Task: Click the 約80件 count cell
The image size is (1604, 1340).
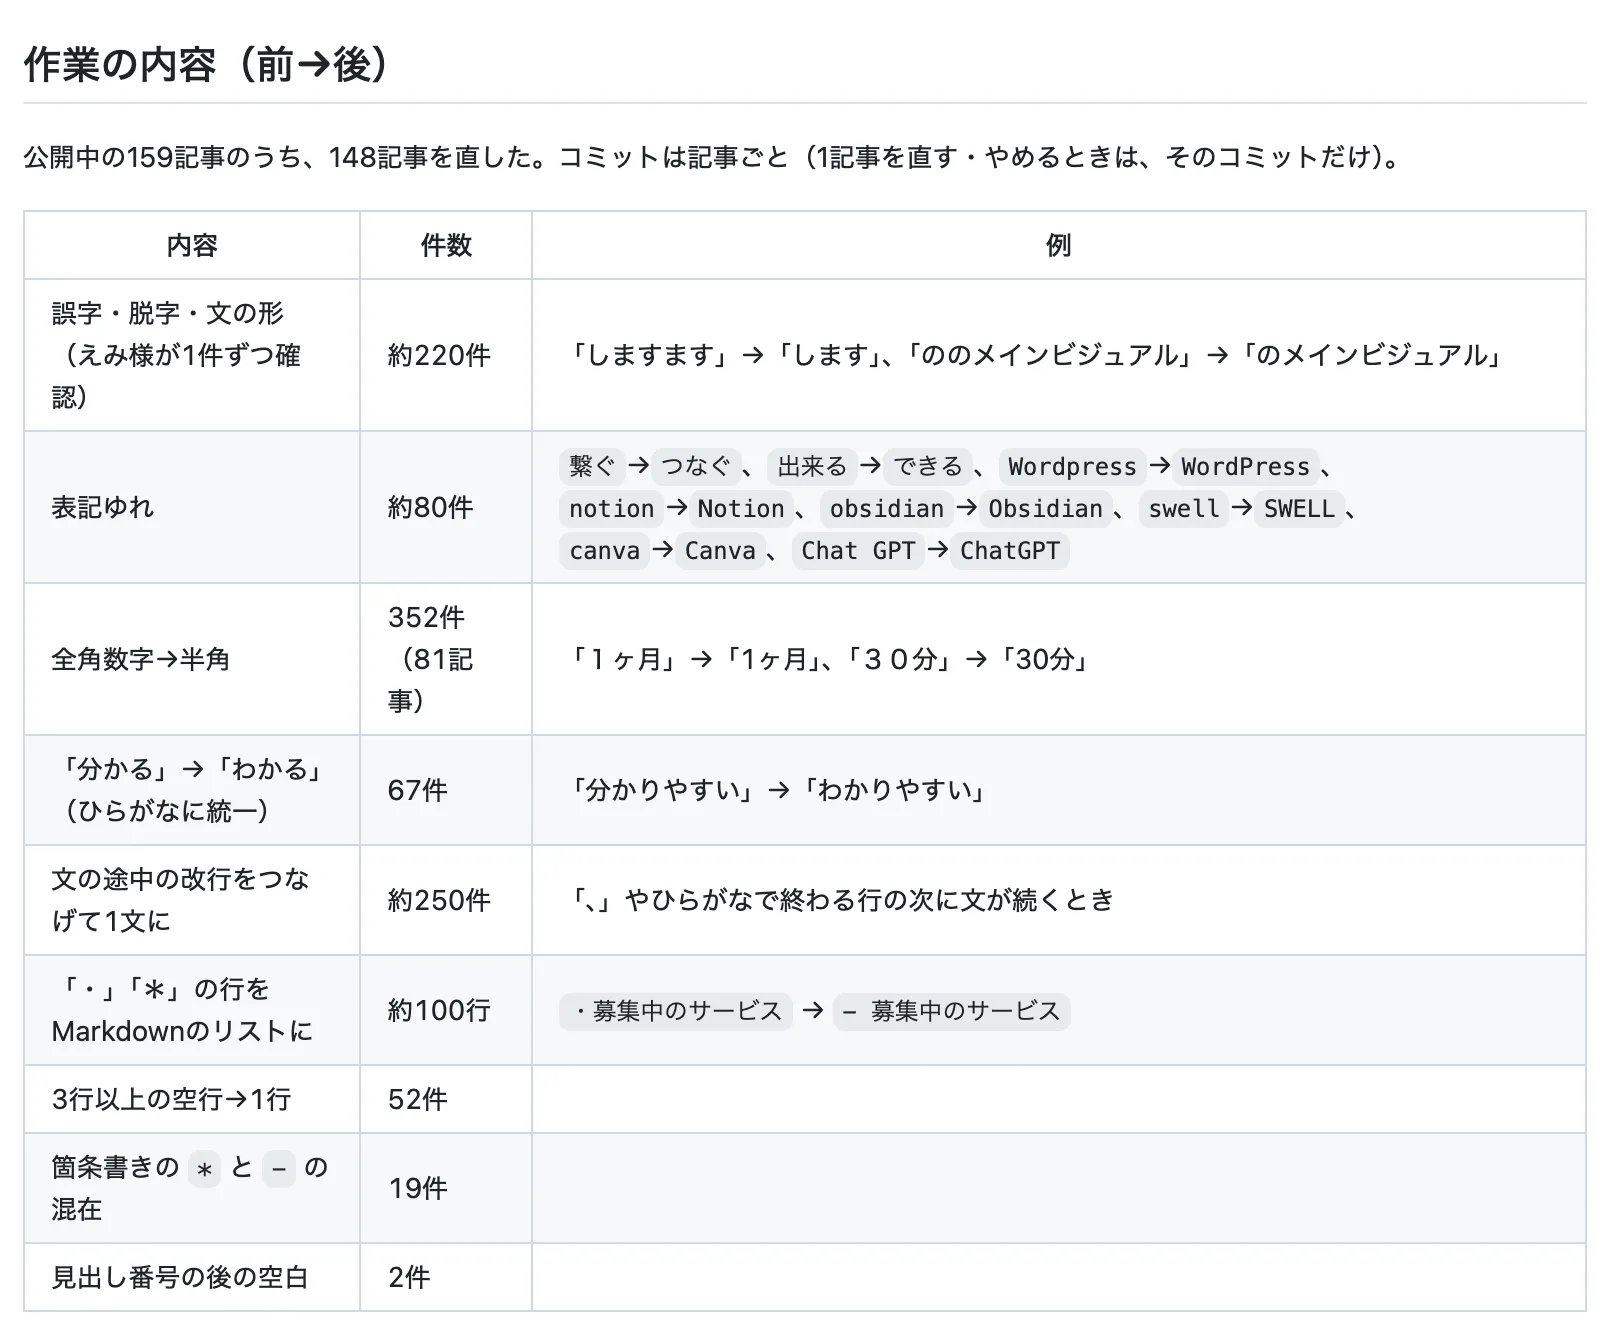Action: click(x=446, y=507)
